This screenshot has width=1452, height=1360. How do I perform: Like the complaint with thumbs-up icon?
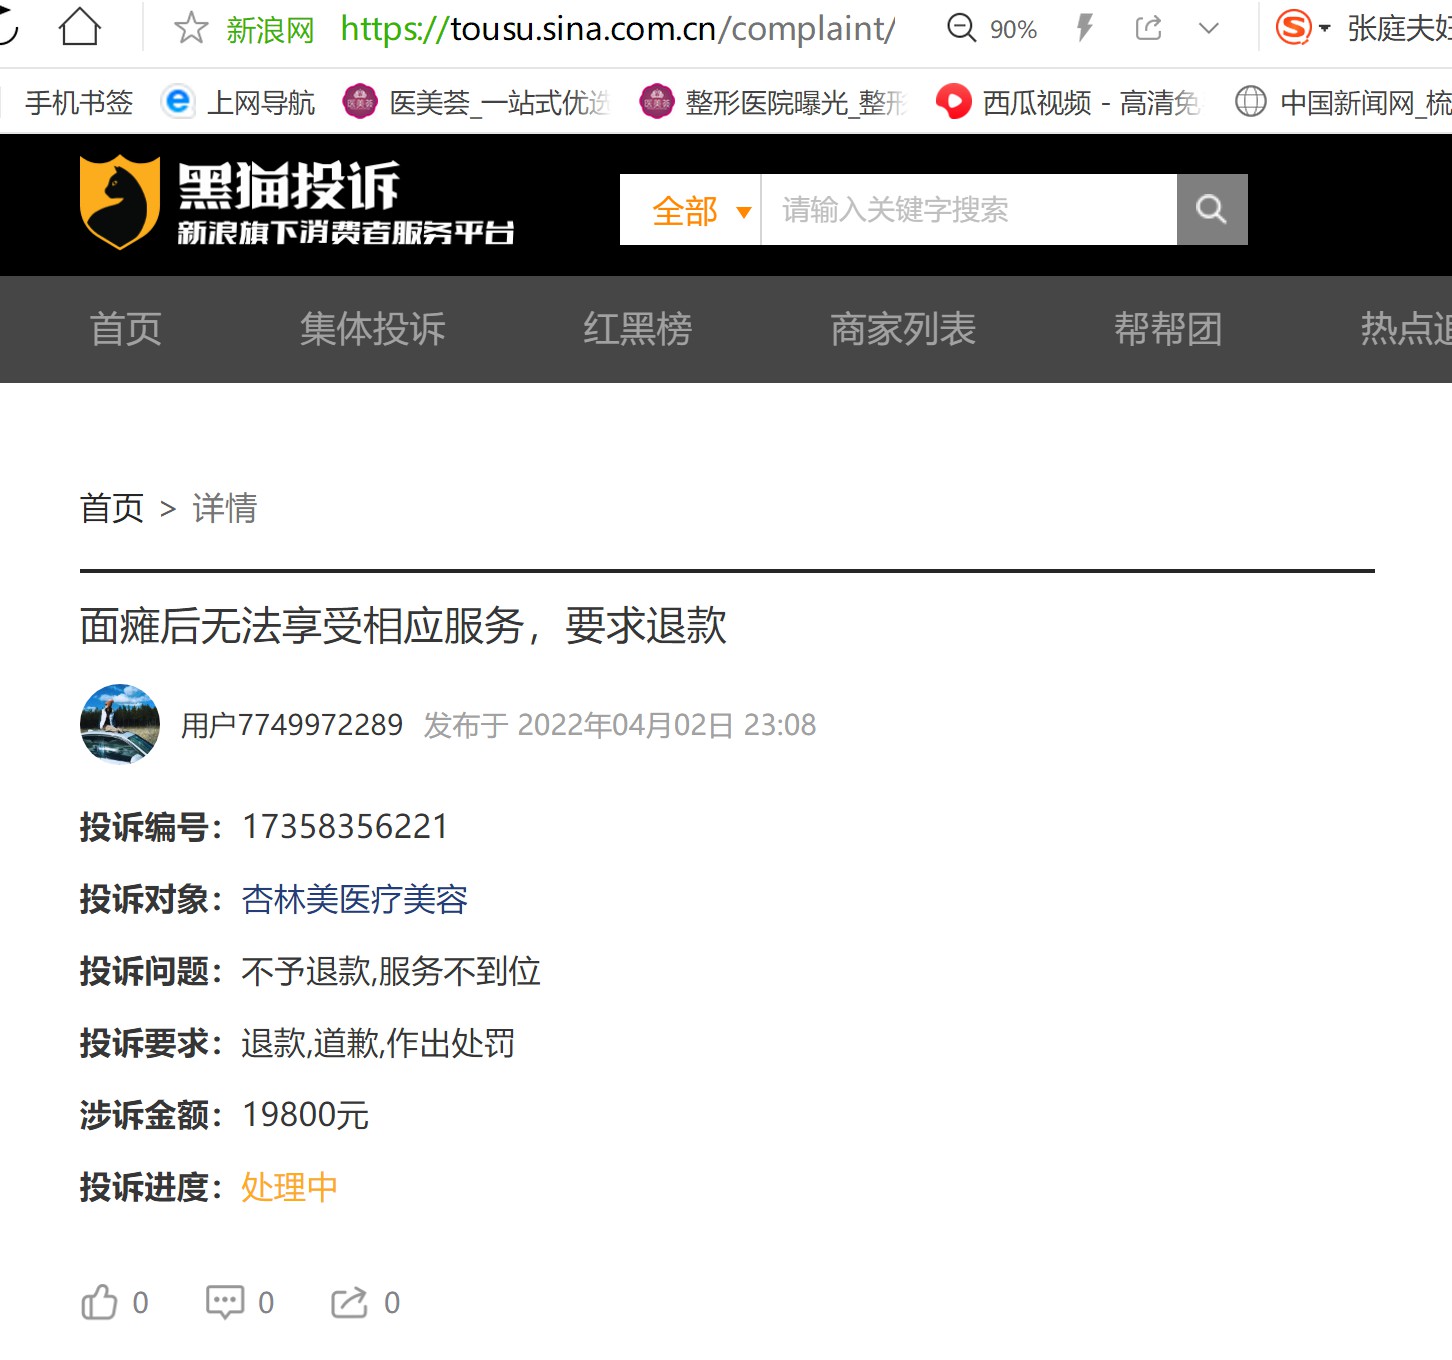100,1302
